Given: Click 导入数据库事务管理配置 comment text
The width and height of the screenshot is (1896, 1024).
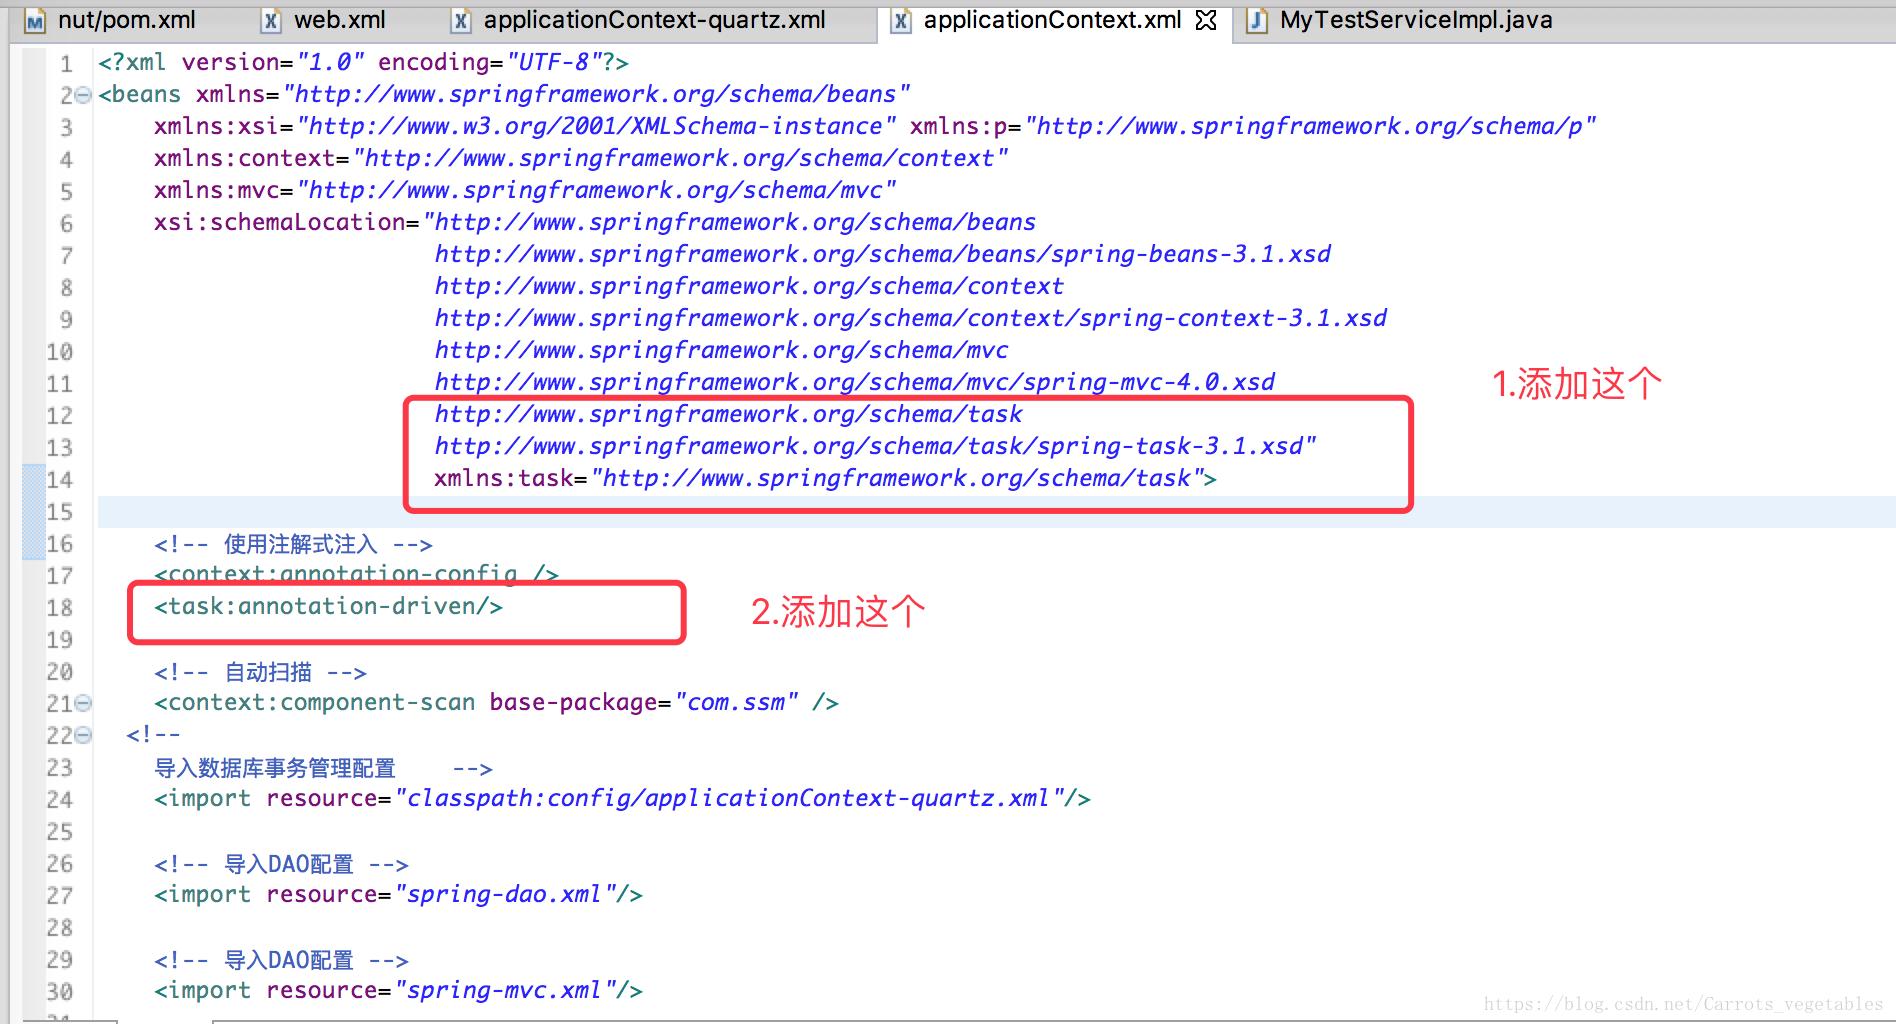Looking at the screenshot, I should (275, 768).
